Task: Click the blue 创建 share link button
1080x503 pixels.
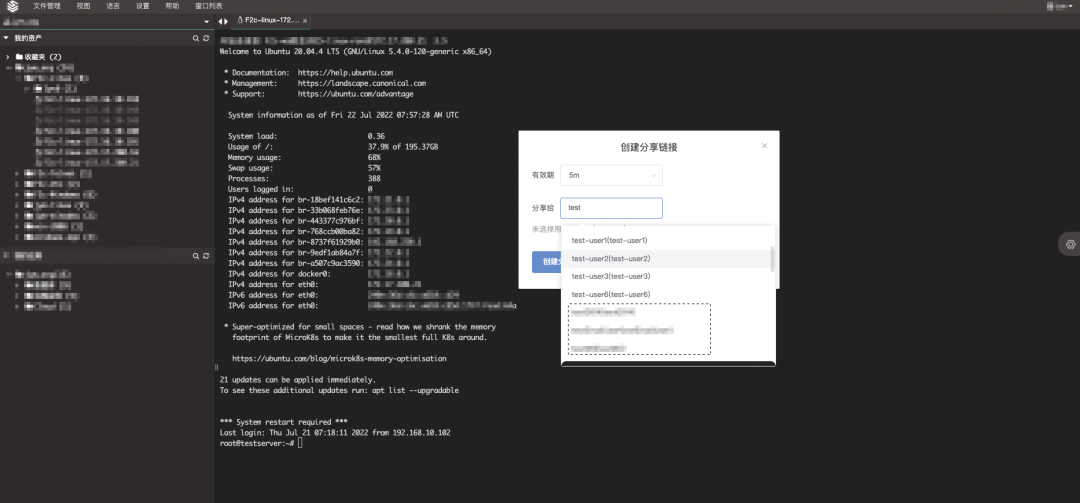Action: pyautogui.click(x=548, y=262)
